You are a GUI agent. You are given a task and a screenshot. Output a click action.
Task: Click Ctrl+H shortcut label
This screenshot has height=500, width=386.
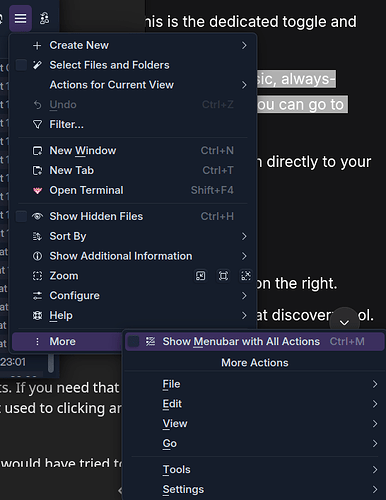pos(217,217)
